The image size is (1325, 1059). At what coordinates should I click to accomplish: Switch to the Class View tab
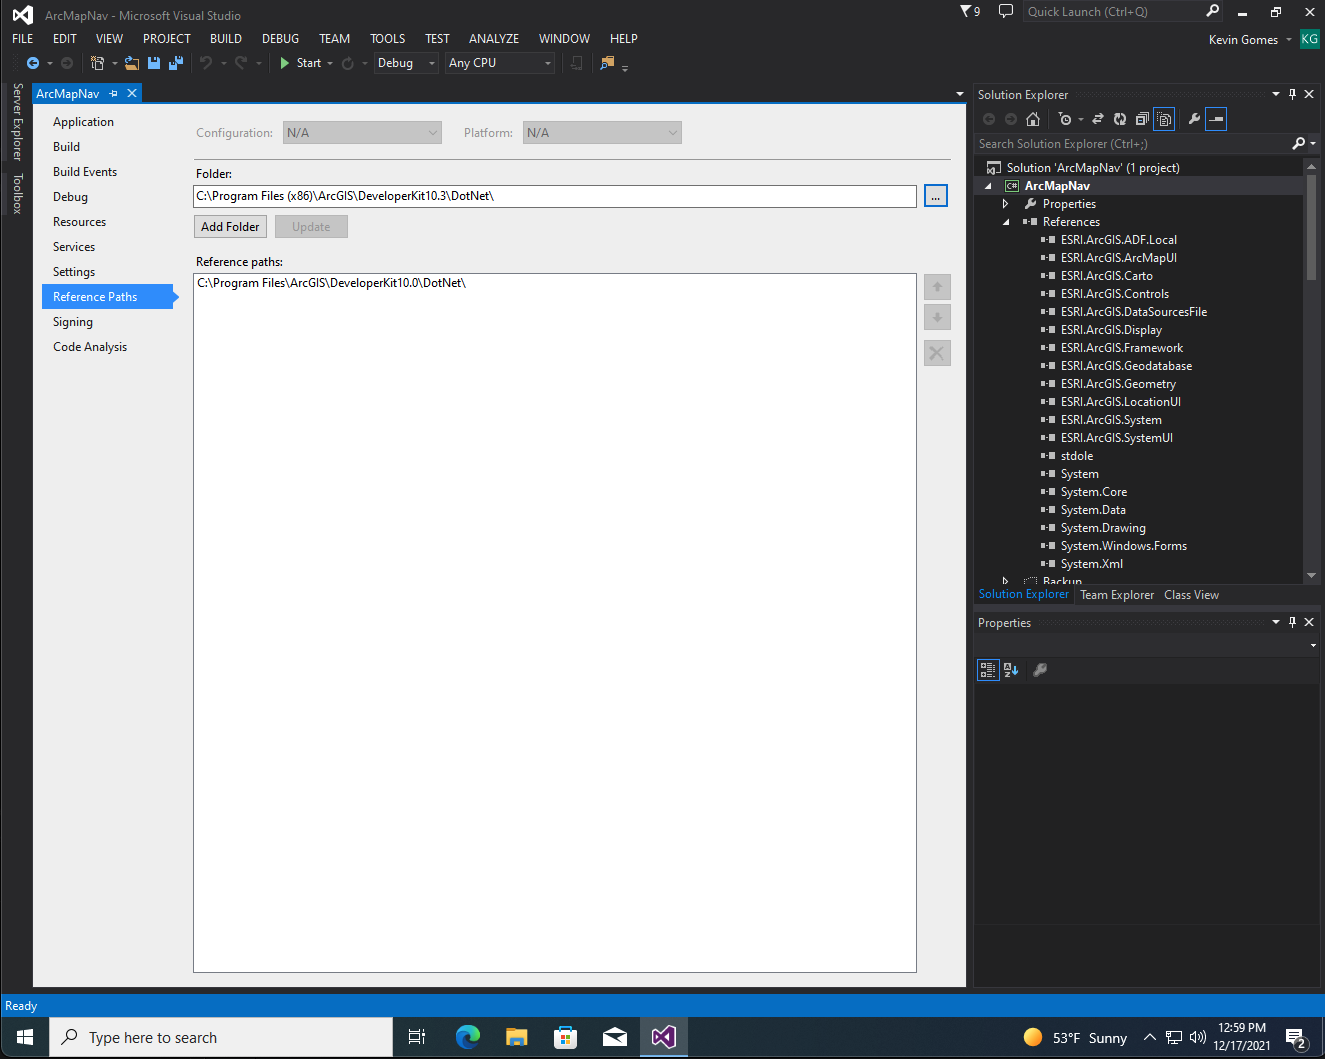[x=1191, y=595]
